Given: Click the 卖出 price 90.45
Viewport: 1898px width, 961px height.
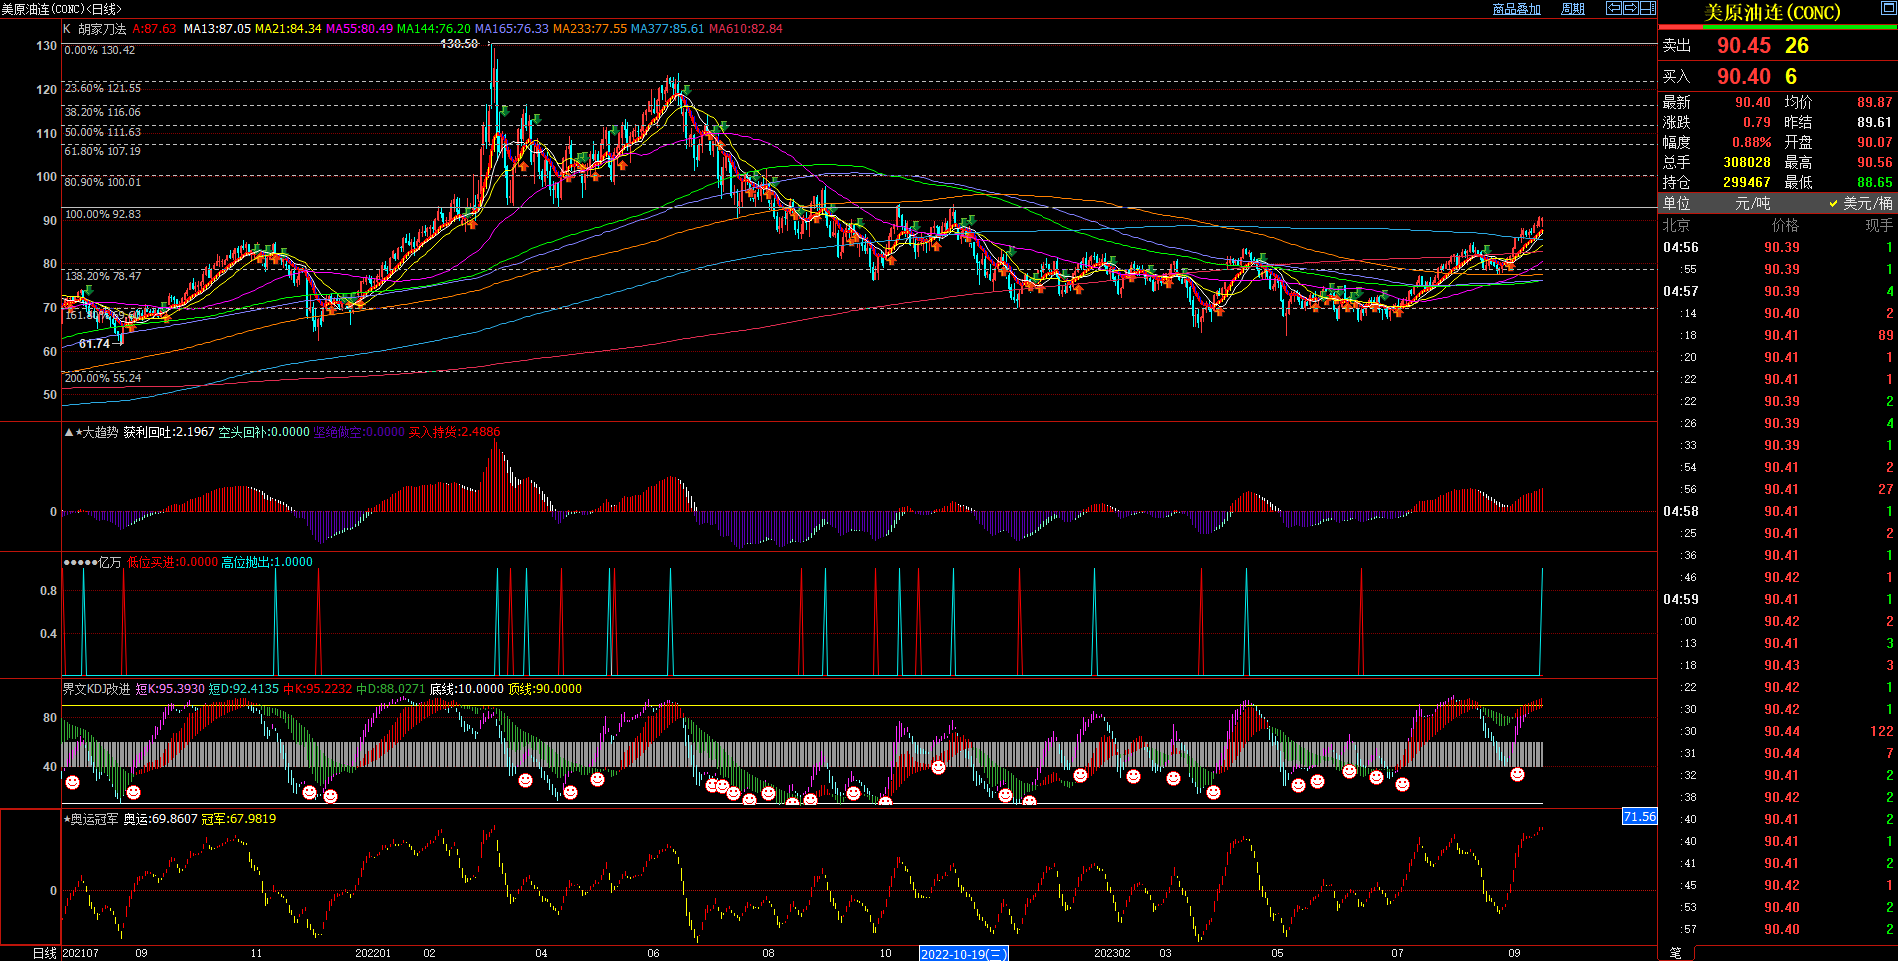Looking at the screenshot, I should (x=1743, y=46).
